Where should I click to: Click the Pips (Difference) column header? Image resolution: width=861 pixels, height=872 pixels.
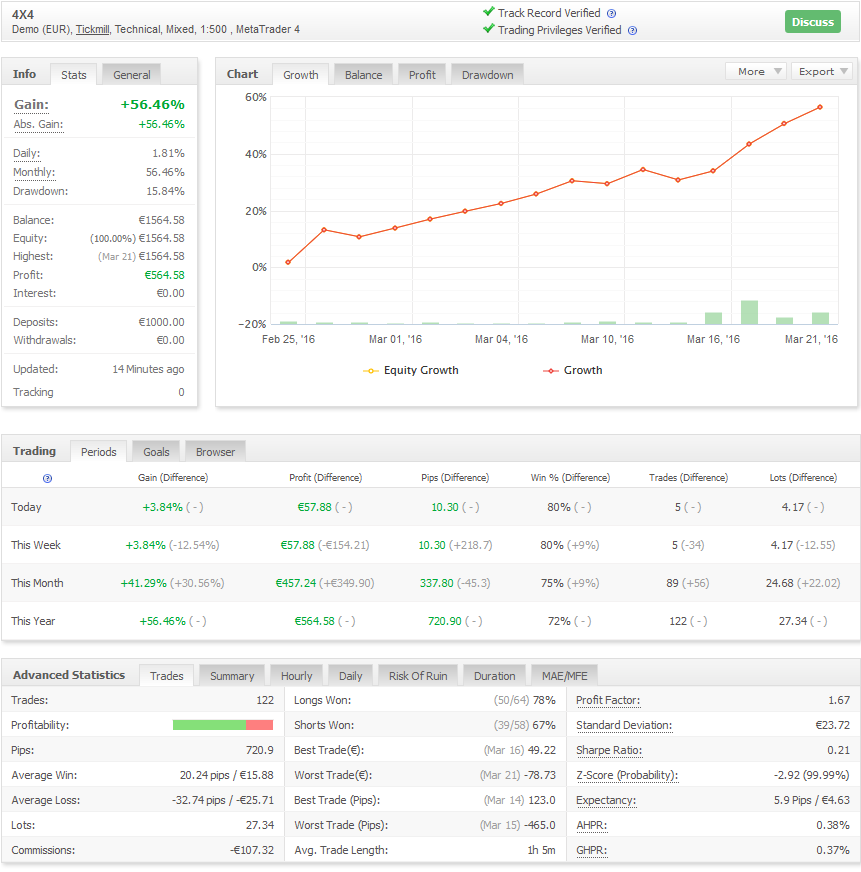(x=455, y=478)
